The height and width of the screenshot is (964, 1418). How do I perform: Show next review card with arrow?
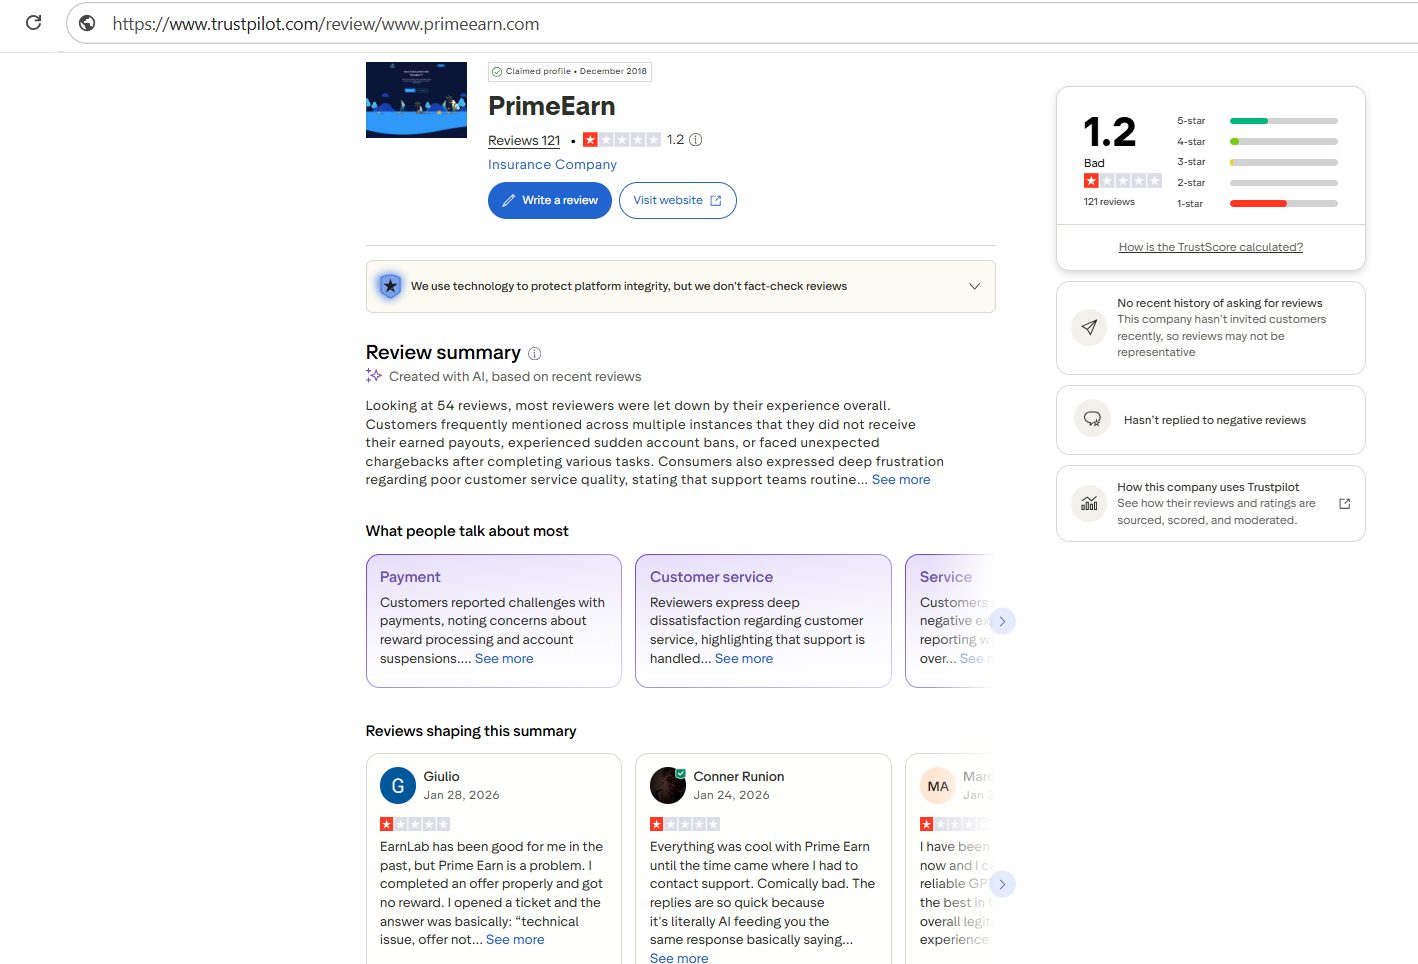(1002, 884)
